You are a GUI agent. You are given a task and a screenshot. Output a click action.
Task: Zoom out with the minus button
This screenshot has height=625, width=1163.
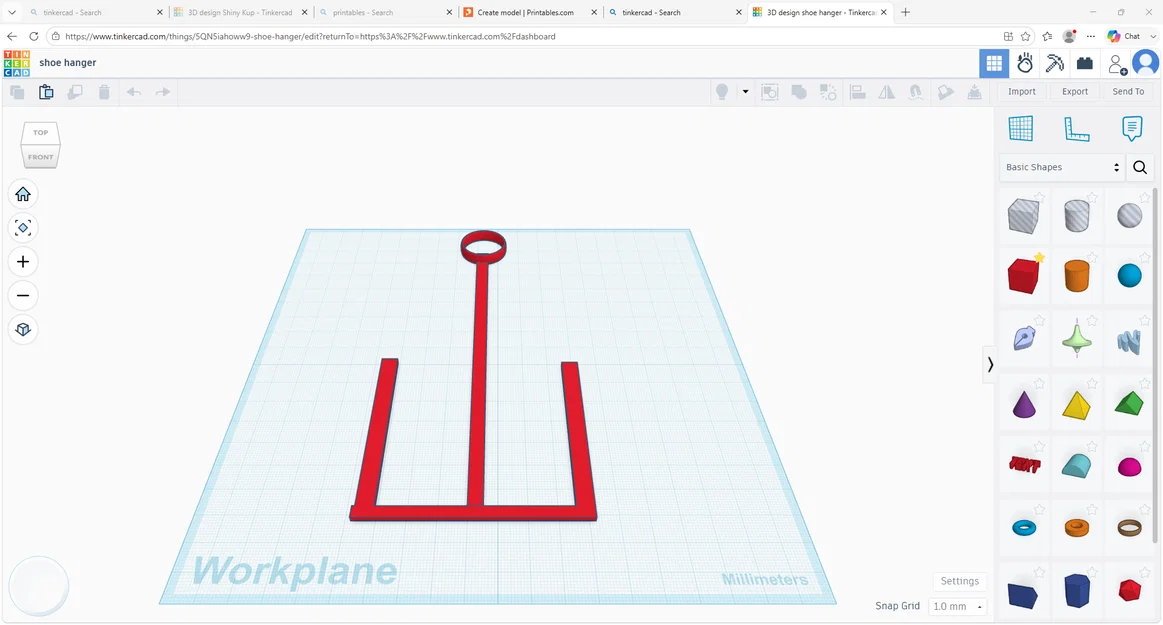pyautogui.click(x=23, y=296)
